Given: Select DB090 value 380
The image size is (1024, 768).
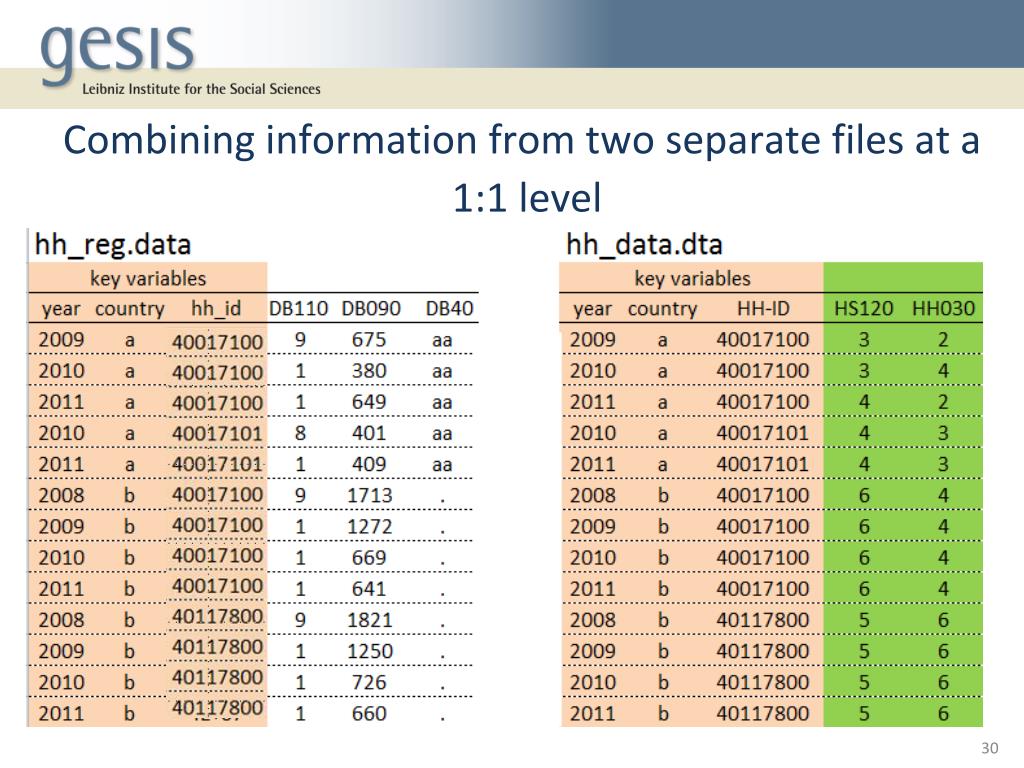Looking at the screenshot, I should (x=369, y=371).
